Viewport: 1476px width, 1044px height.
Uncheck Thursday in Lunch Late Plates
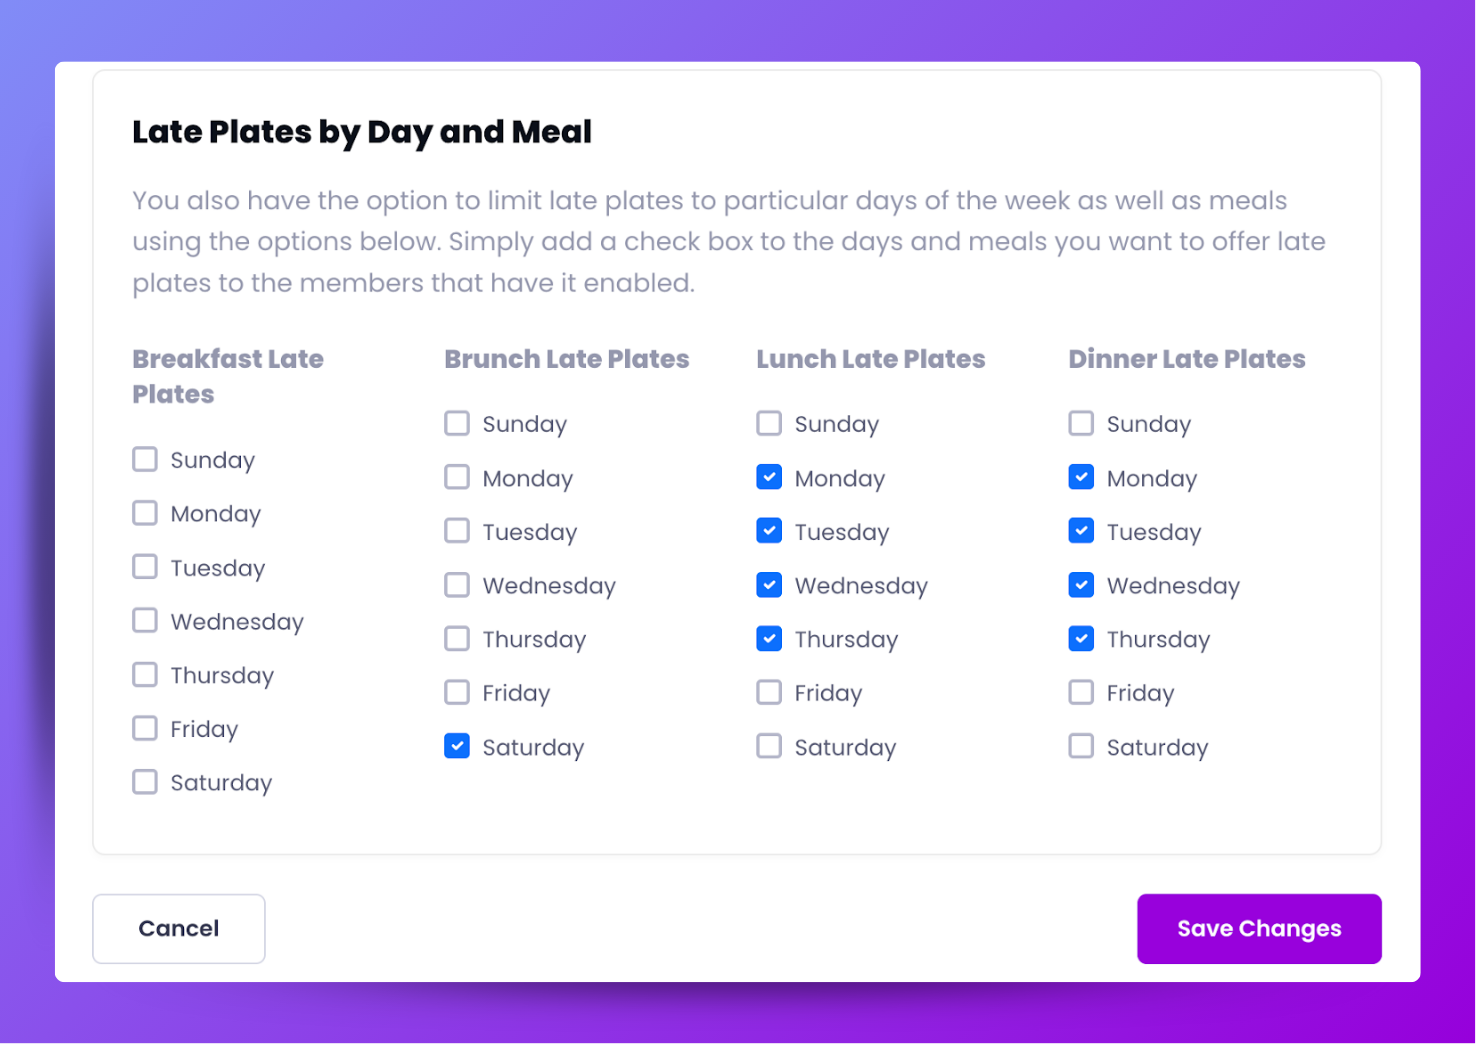click(x=769, y=638)
